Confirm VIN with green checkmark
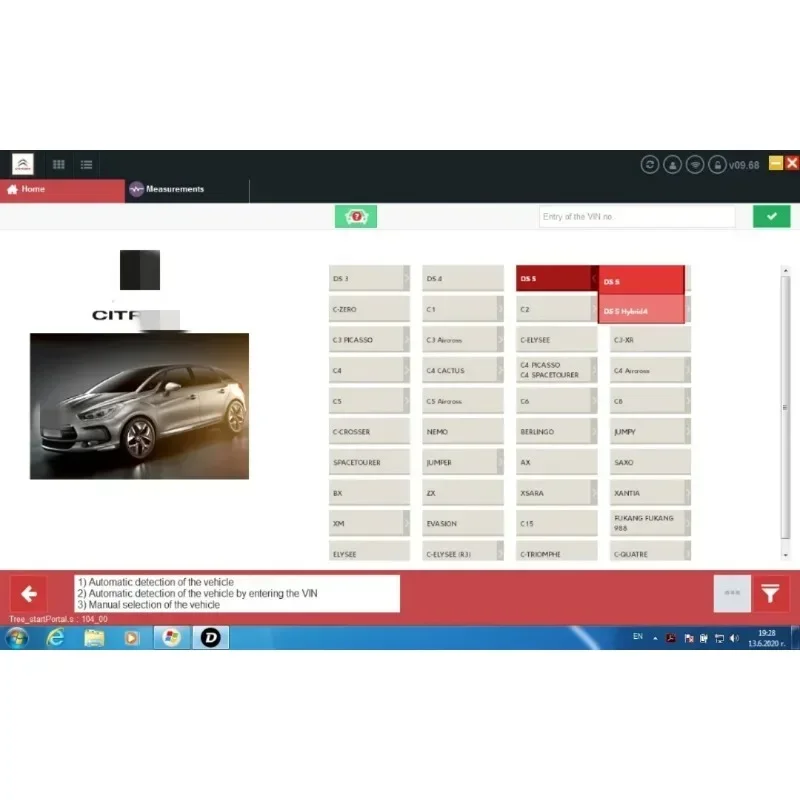 [771, 216]
